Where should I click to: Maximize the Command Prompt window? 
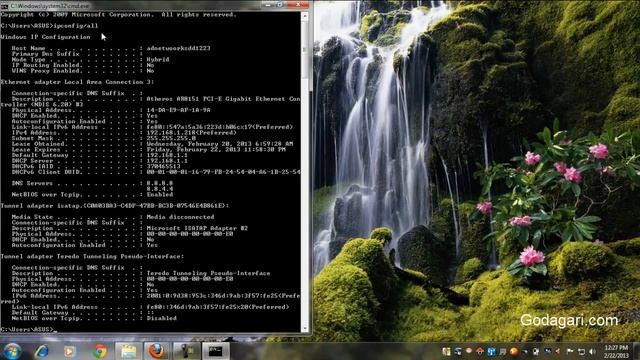click(x=280, y=5)
